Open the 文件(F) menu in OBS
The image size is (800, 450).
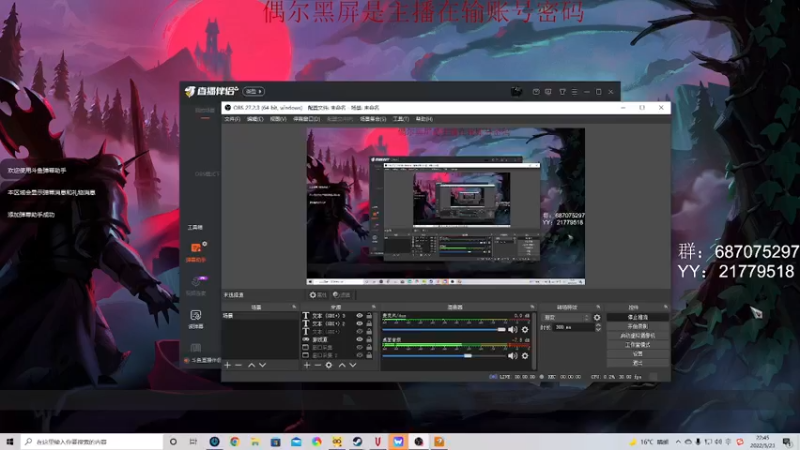click(x=232, y=119)
